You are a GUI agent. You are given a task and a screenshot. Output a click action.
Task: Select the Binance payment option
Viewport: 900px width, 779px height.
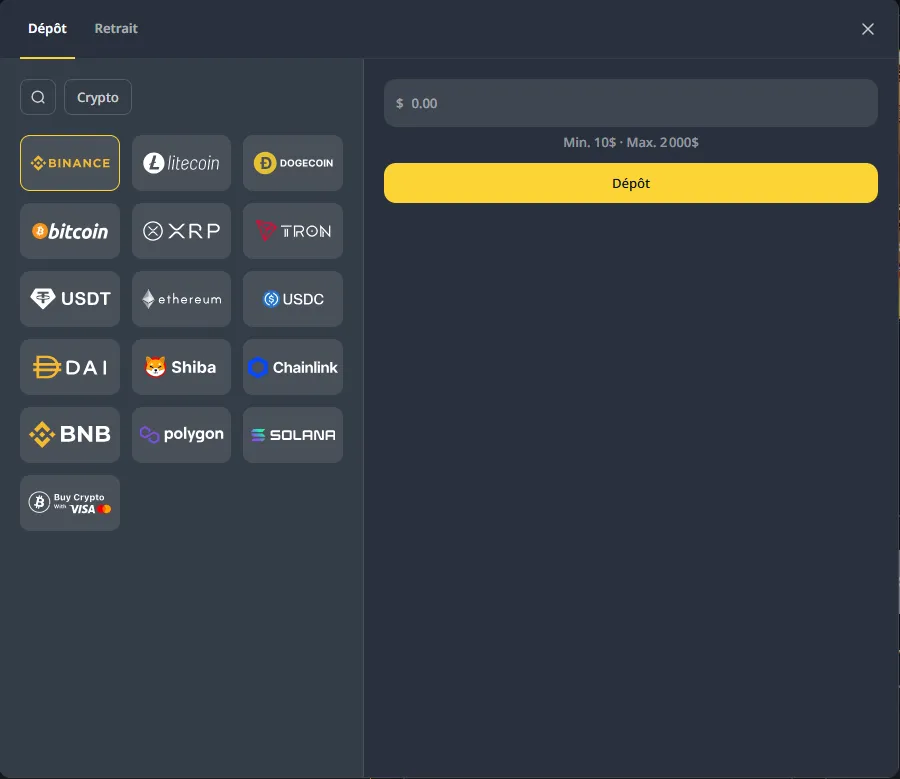click(70, 163)
